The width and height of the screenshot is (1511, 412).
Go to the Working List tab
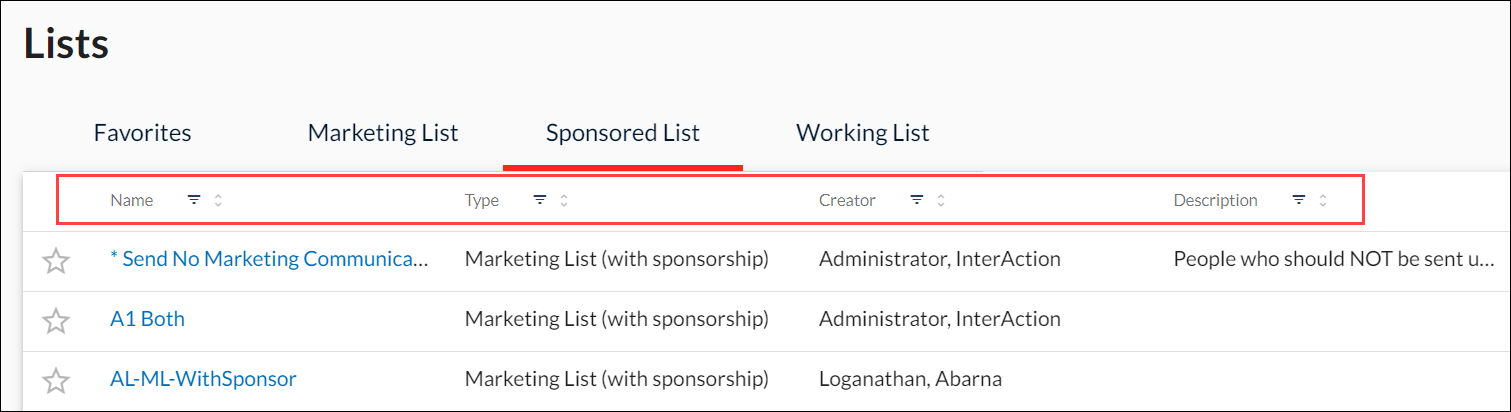coord(863,133)
